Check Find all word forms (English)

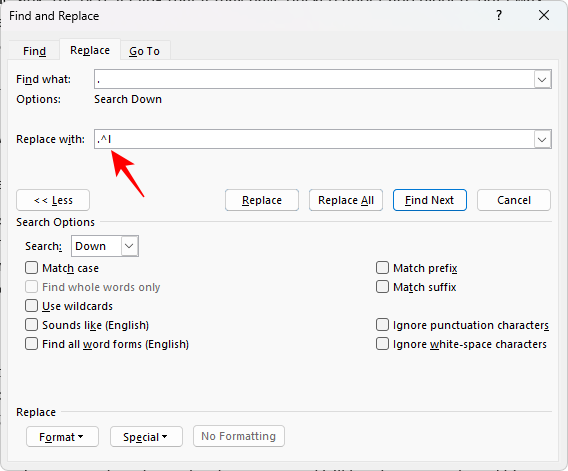(x=31, y=344)
